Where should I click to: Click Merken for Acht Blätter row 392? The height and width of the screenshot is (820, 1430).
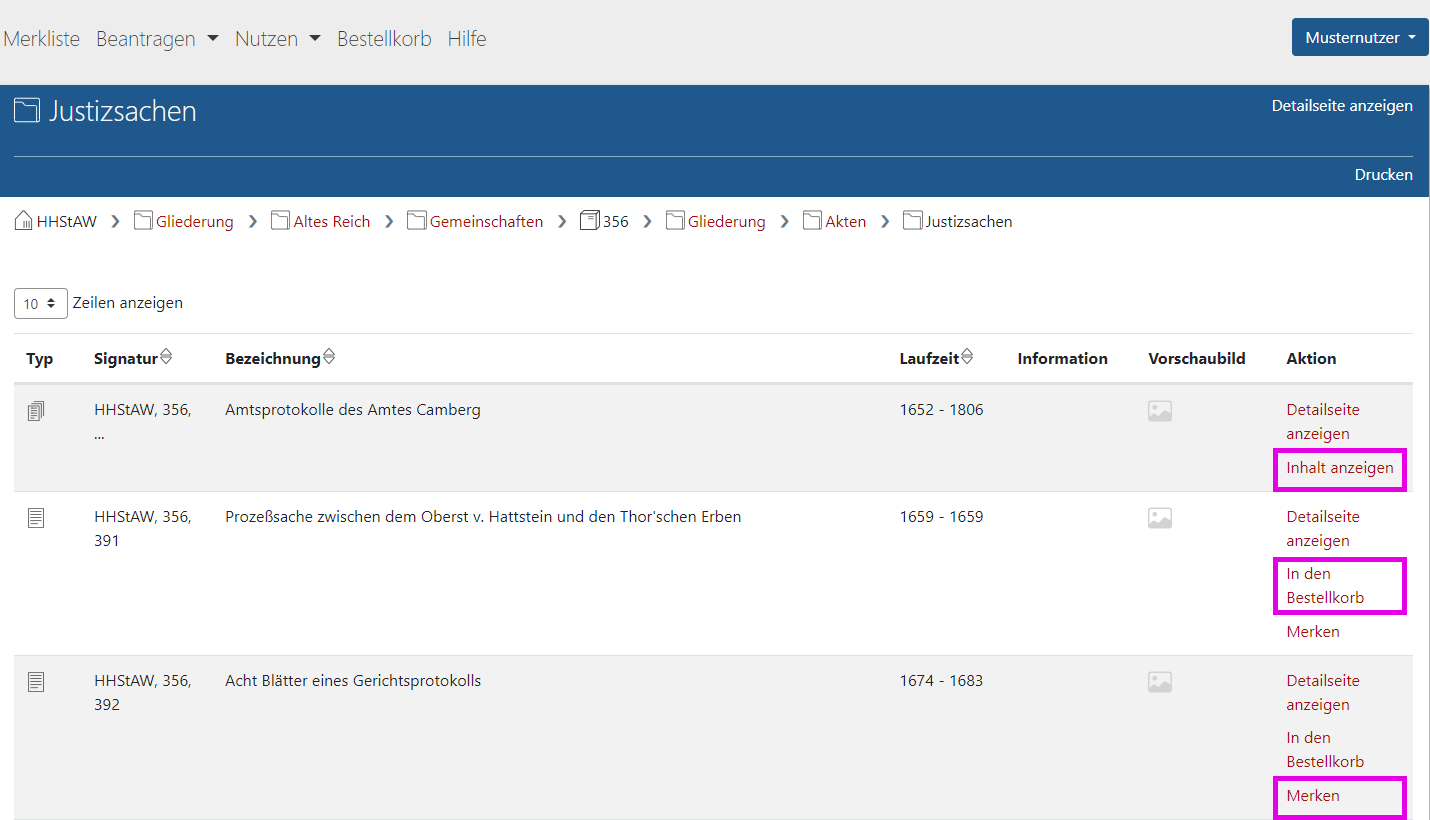tap(1313, 795)
